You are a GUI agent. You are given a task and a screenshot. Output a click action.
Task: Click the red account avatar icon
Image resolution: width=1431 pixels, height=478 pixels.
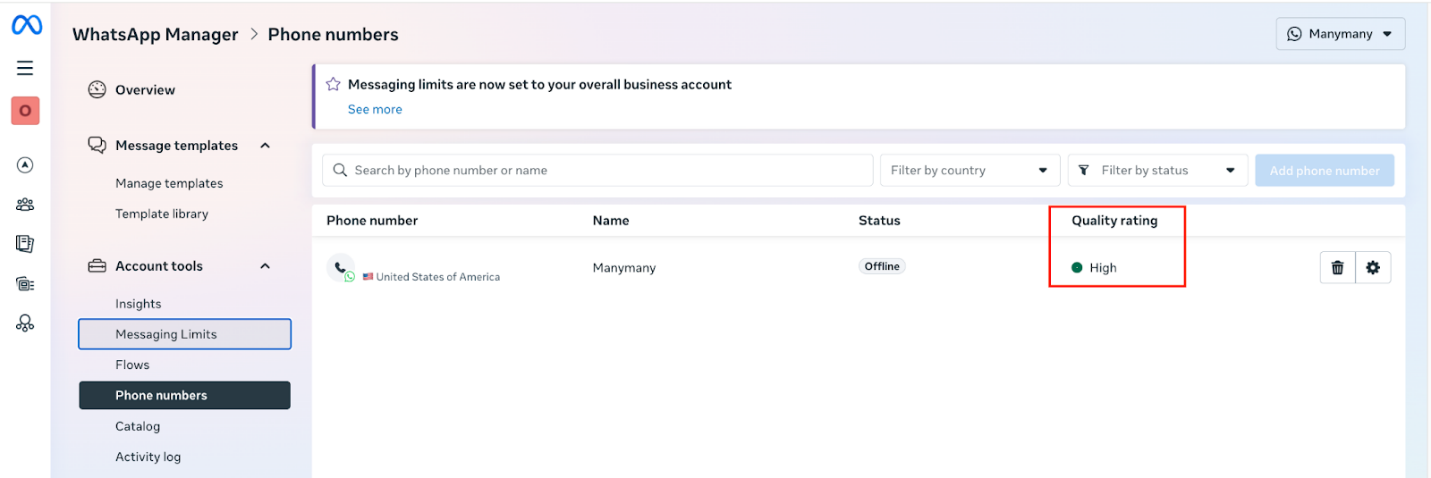point(26,111)
